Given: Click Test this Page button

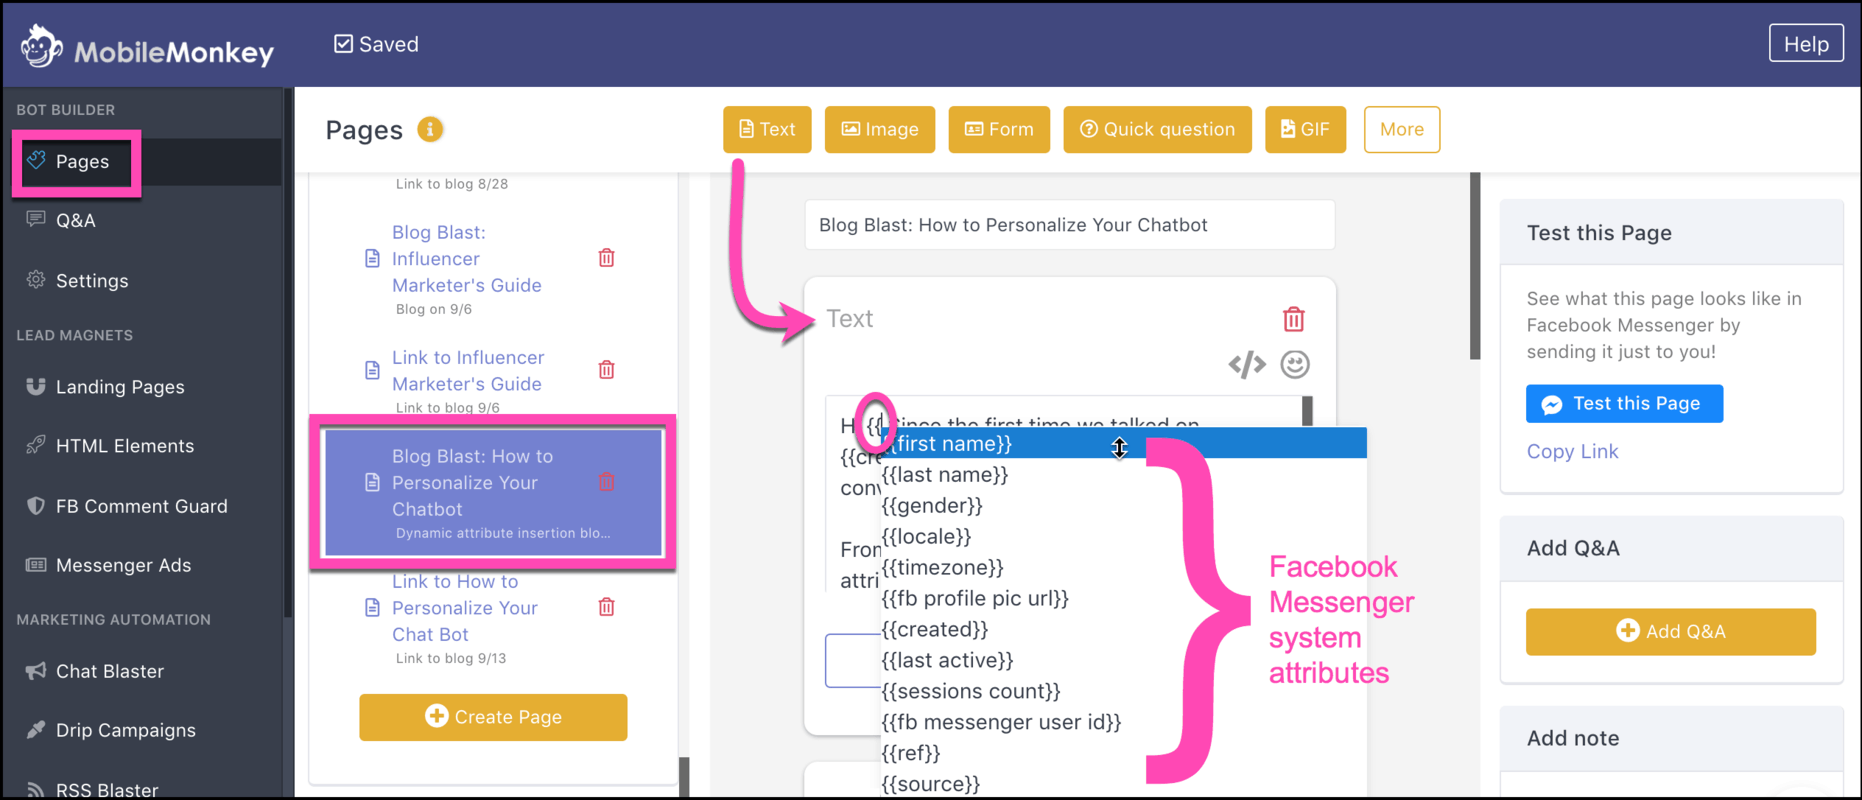Looking at the screenshot, I should coord(1624,404).
